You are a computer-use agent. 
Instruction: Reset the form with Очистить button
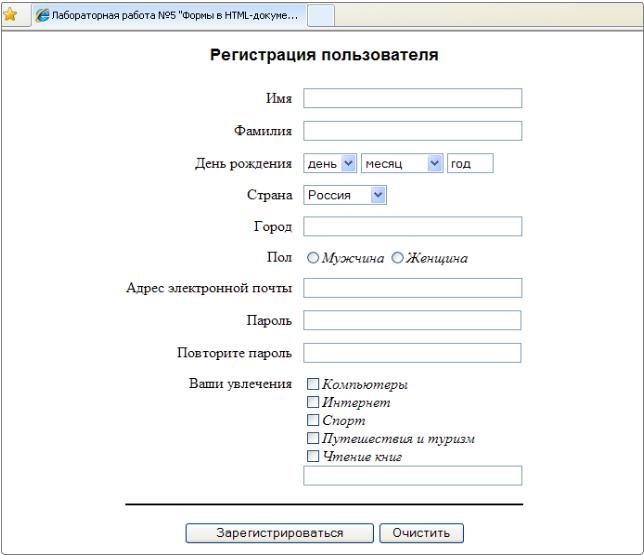(x=421, y=533)
